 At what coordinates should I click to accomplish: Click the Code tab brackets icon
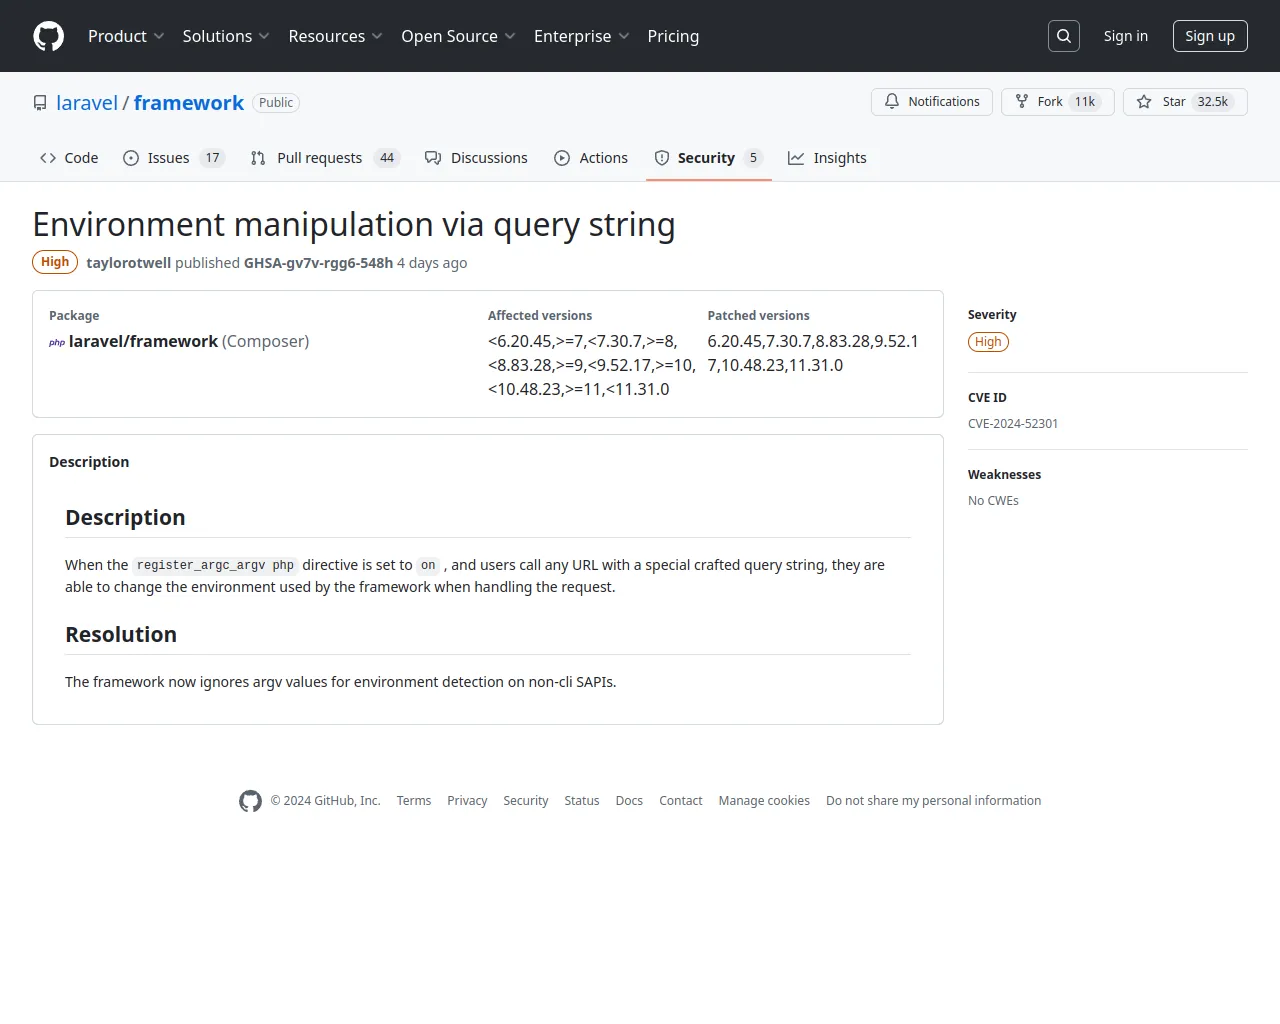click(x=48, y=158)
